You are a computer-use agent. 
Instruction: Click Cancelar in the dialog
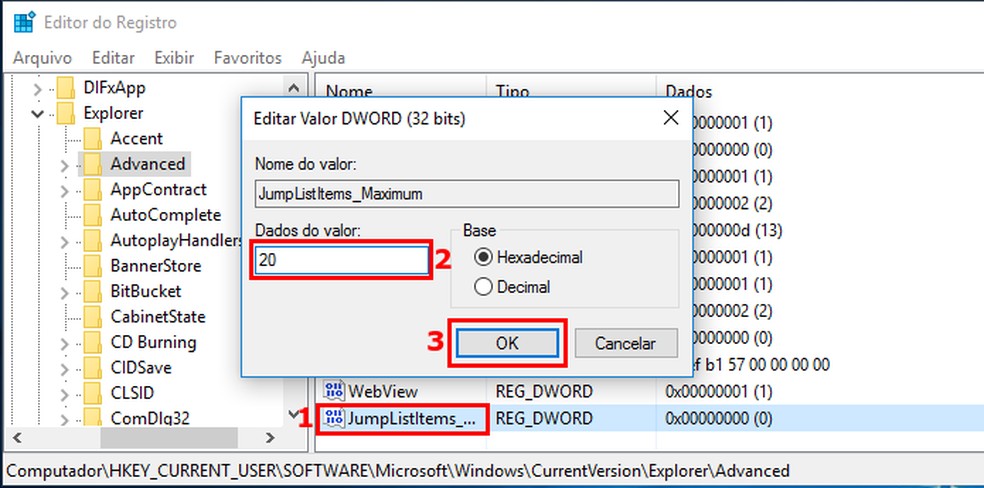click(626, 343)
